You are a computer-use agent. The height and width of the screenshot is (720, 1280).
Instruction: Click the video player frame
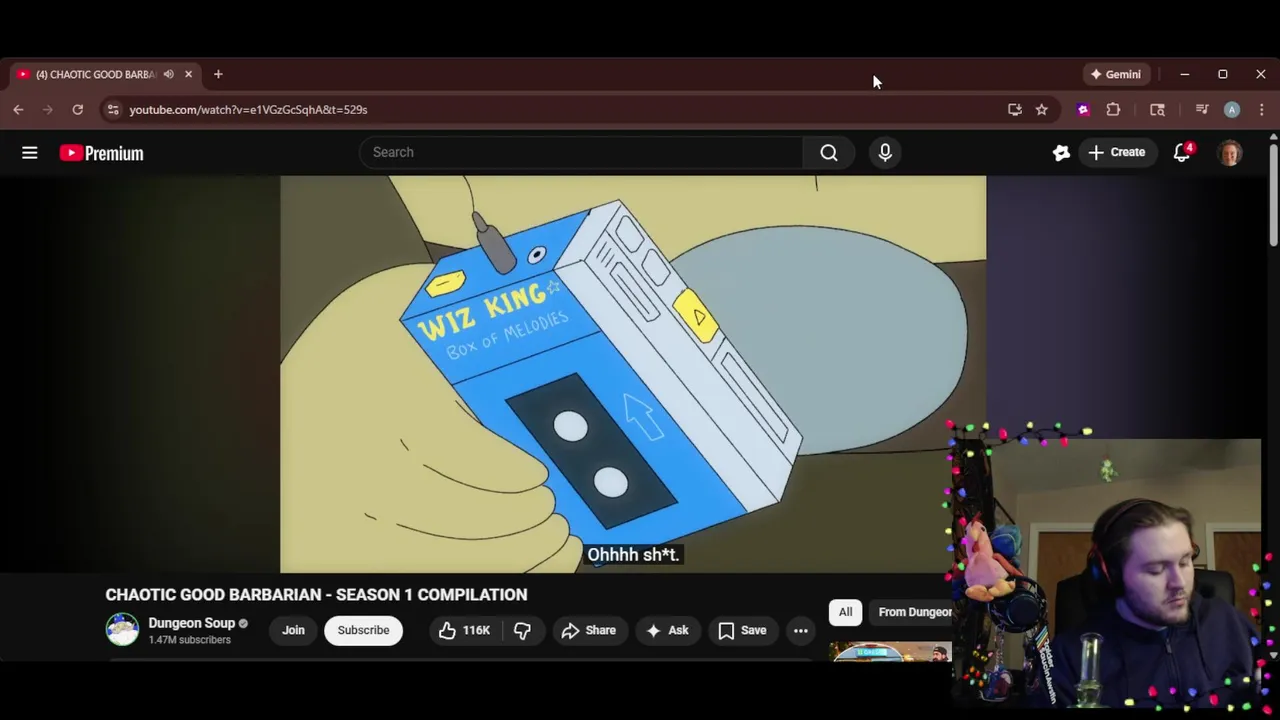point(633,374)
